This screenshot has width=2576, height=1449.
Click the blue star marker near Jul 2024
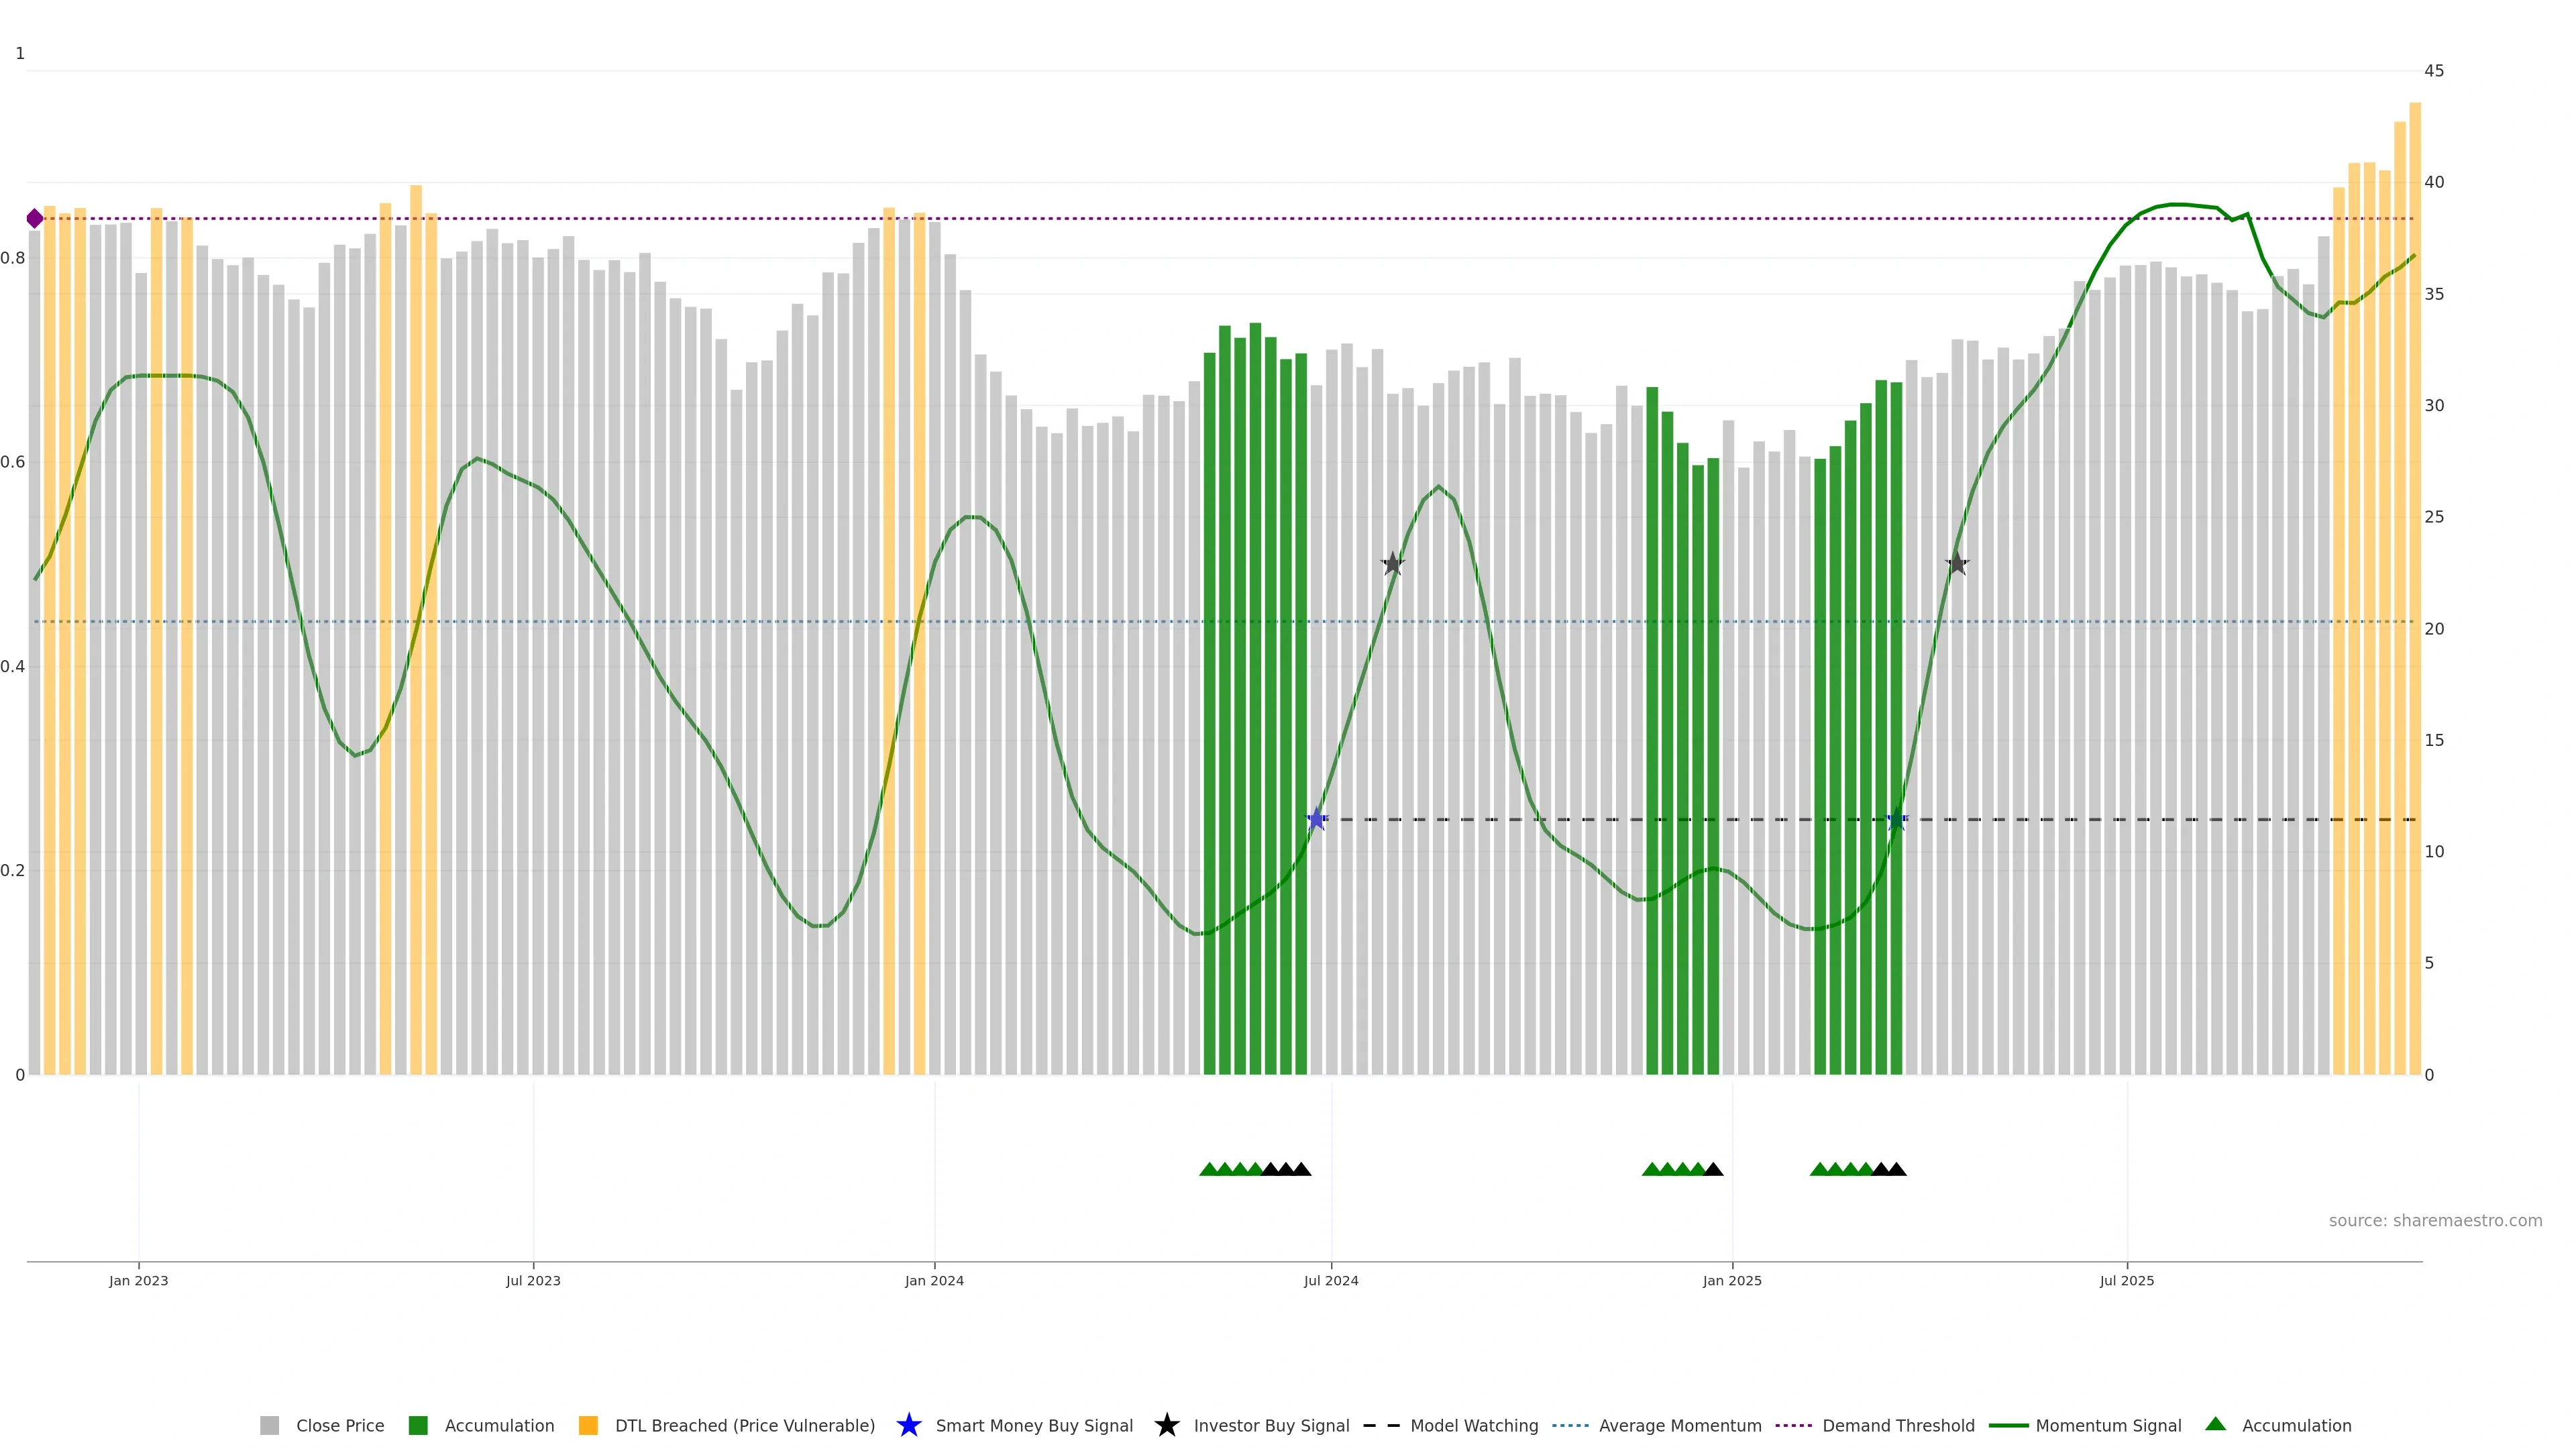[x=1317, y=819]
